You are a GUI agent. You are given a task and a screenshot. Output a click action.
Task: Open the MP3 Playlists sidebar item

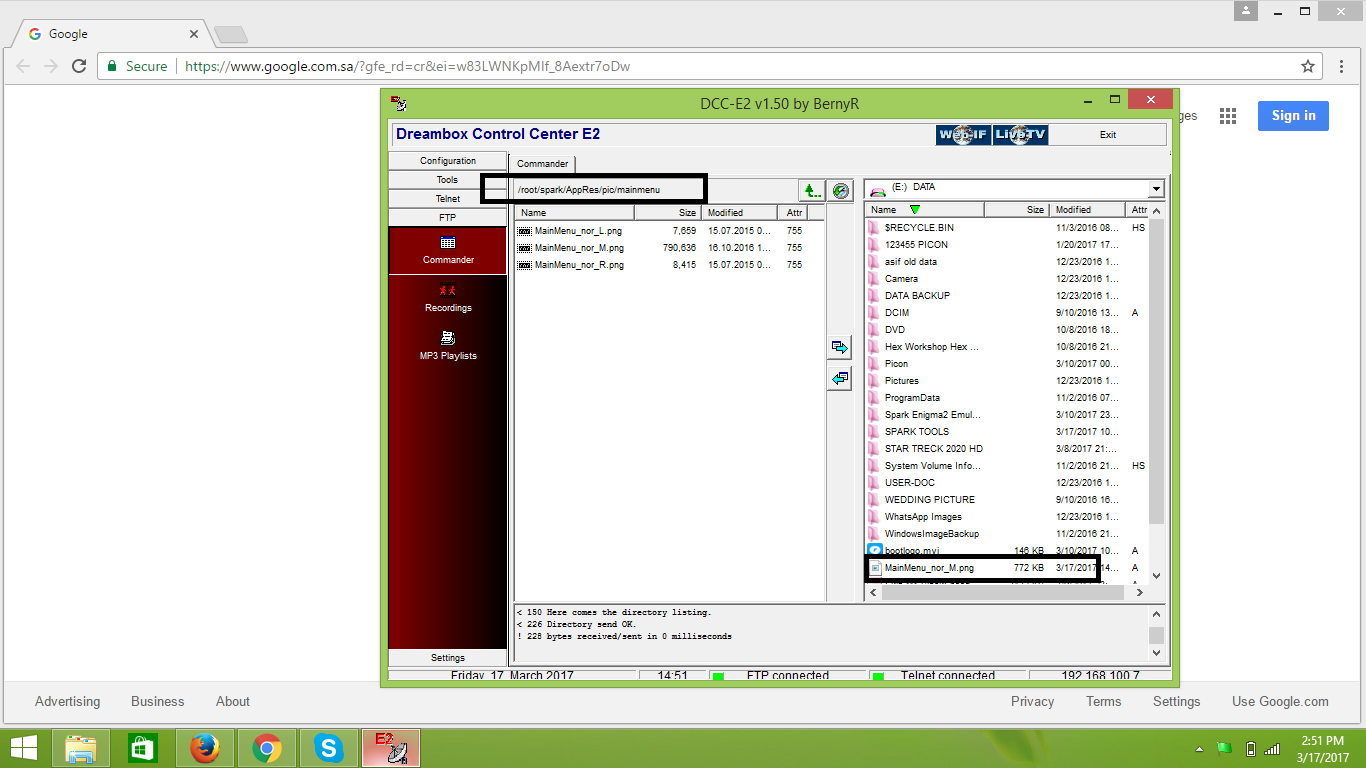(x=448, y=346)
